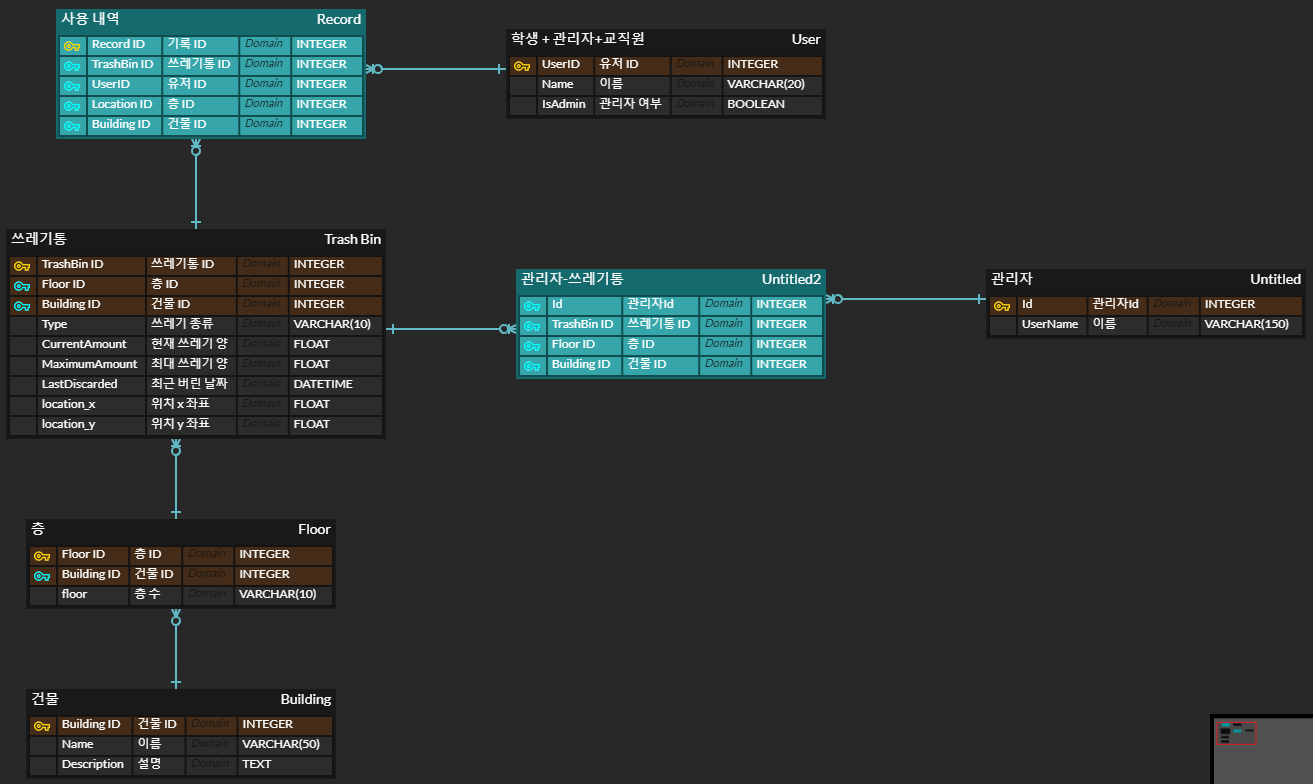Click the TEXT data type cell
Screen dimensions: 1313x784
[285, 764]
